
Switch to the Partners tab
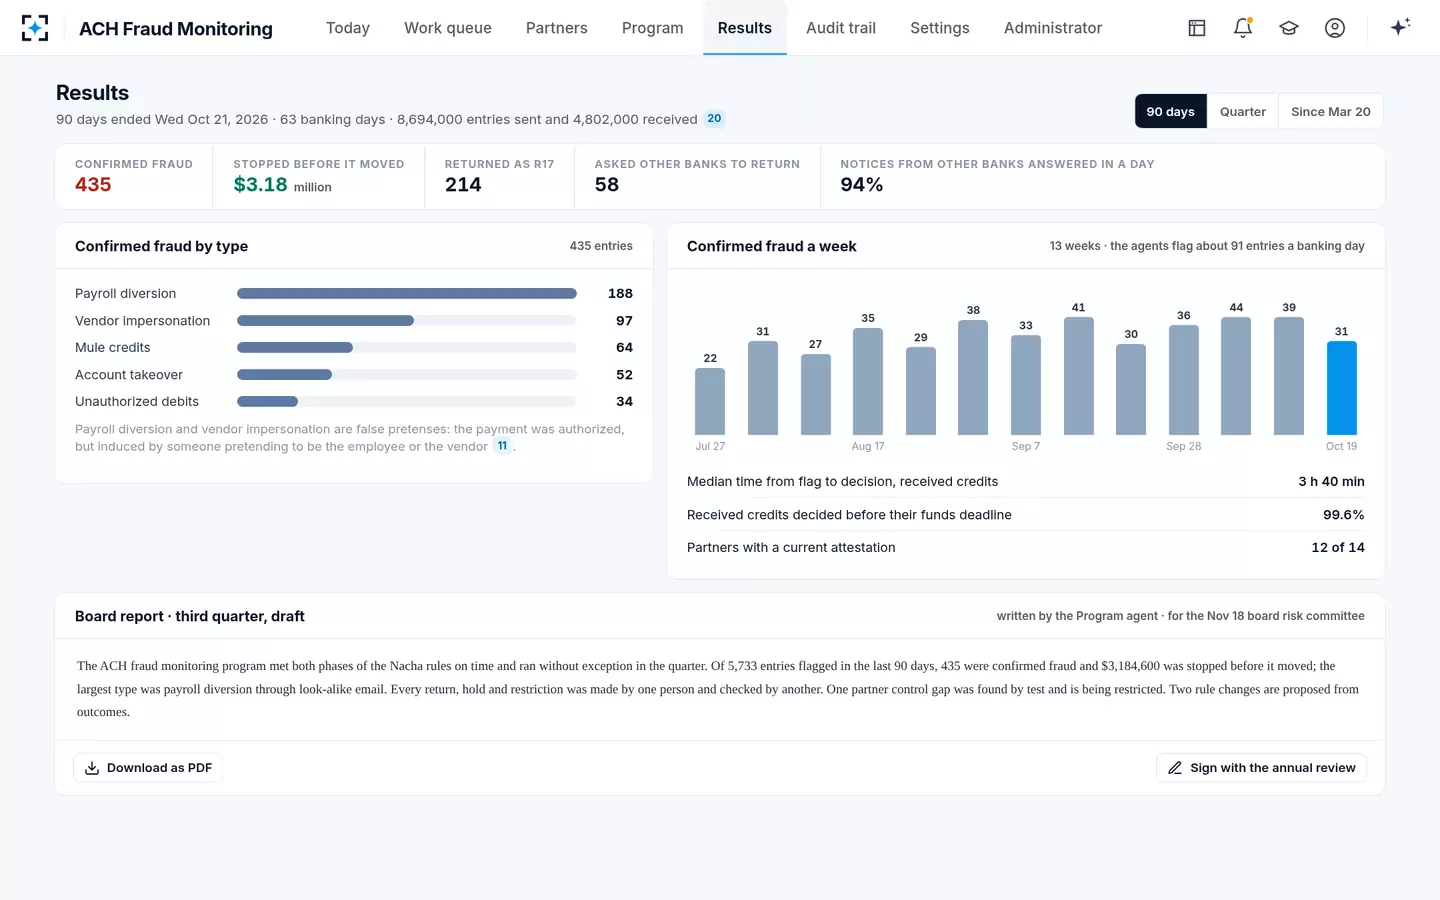click(x=557, y=28)
